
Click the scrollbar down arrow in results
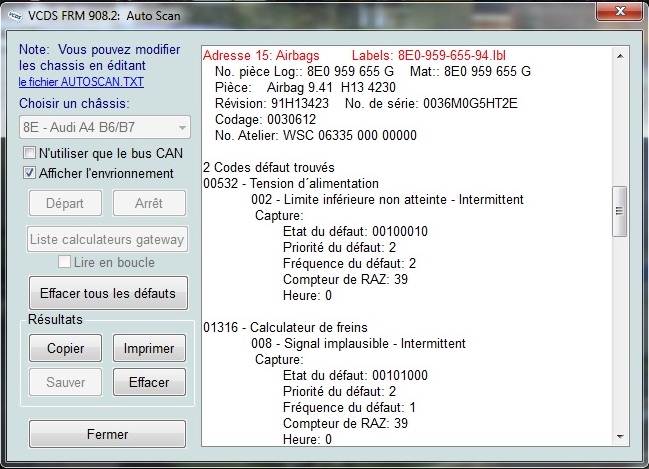coord(620,436)
